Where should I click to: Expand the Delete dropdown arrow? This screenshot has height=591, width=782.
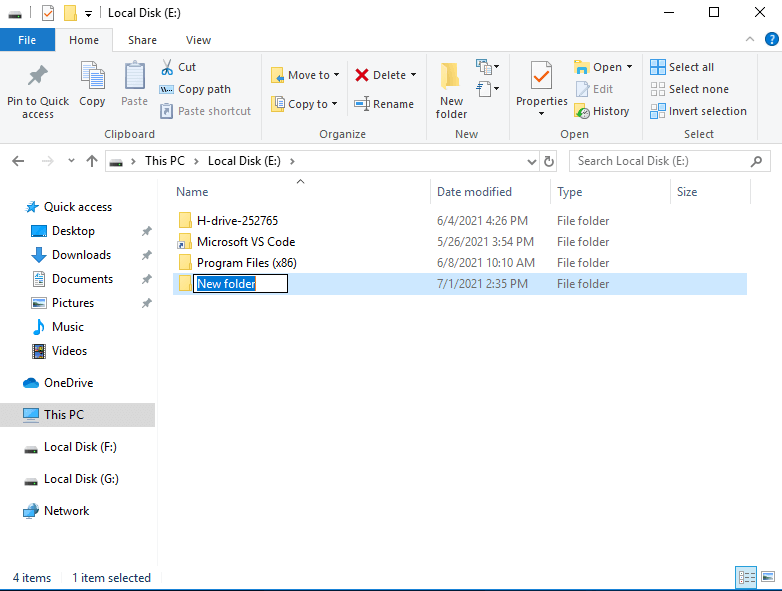tap(413, 75)
